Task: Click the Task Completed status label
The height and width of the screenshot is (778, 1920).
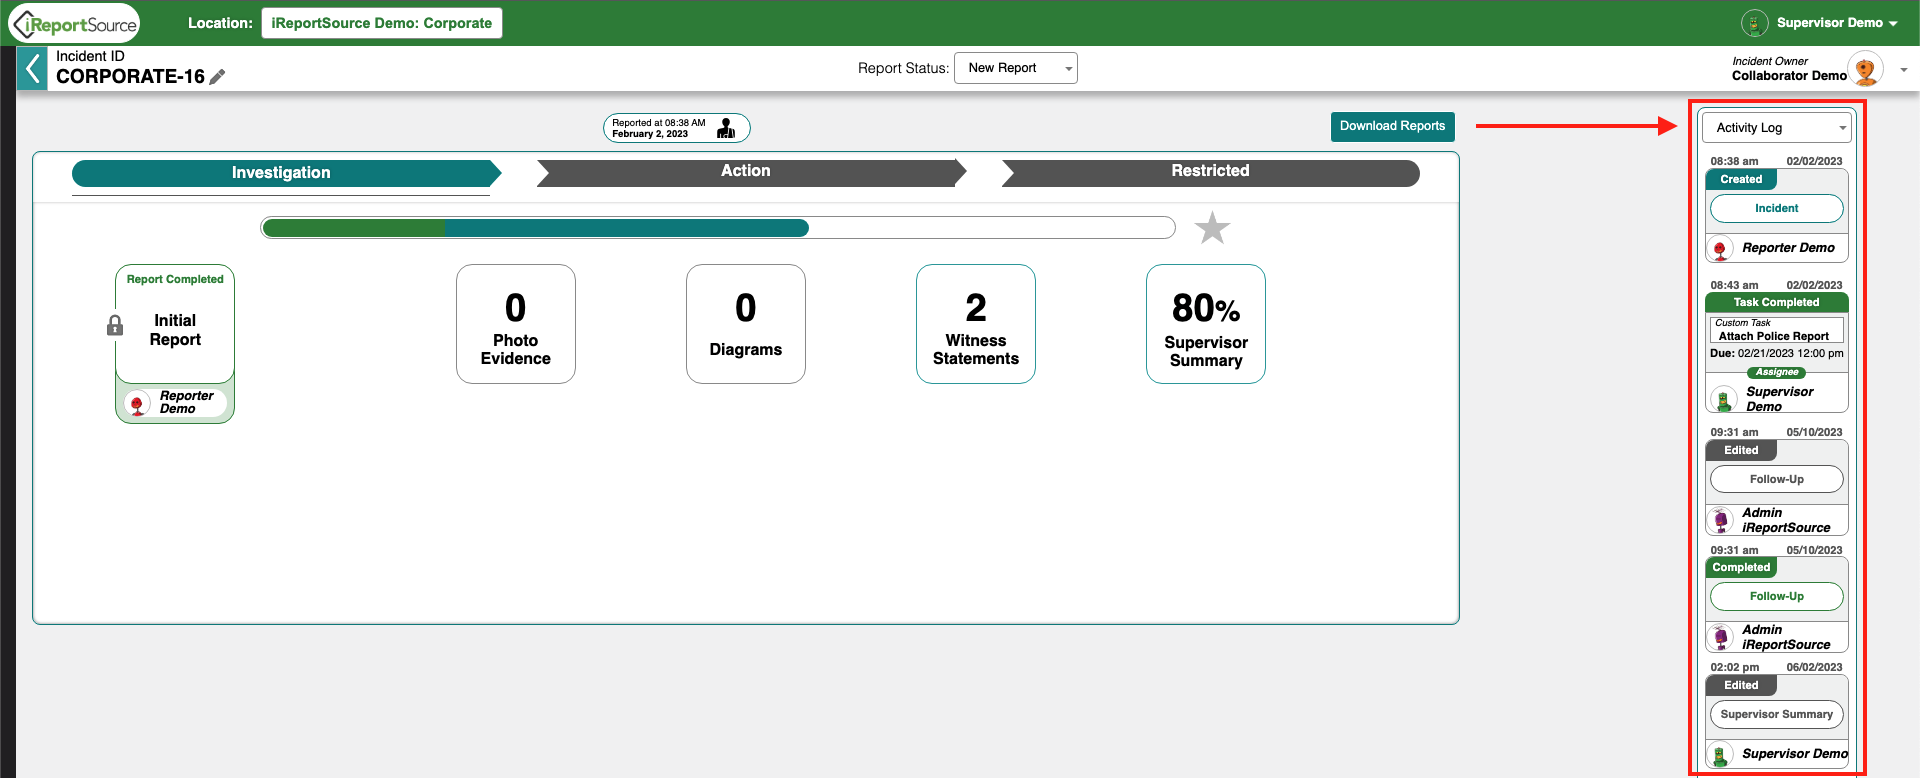Action: point(1776,303)
